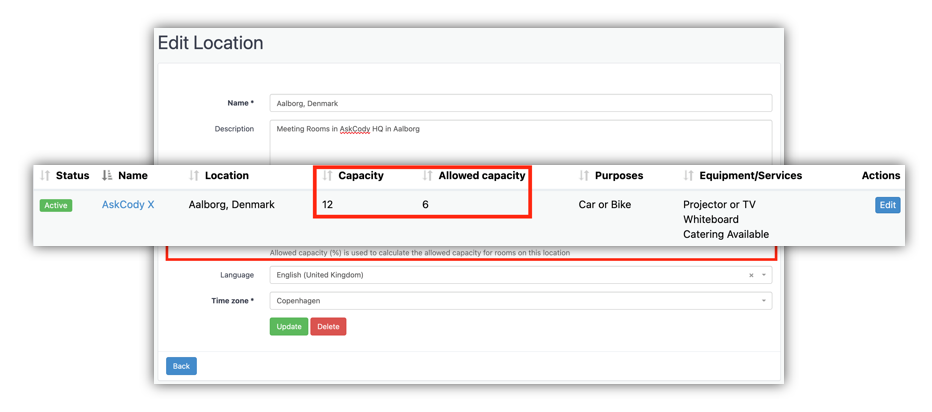Select the Whiteboard equipment entry
This screenshot has width=932, height=412.
(x=711, y=219)
